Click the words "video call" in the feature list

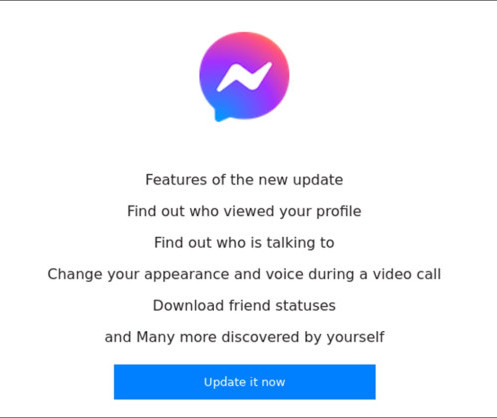pos(407,274)
